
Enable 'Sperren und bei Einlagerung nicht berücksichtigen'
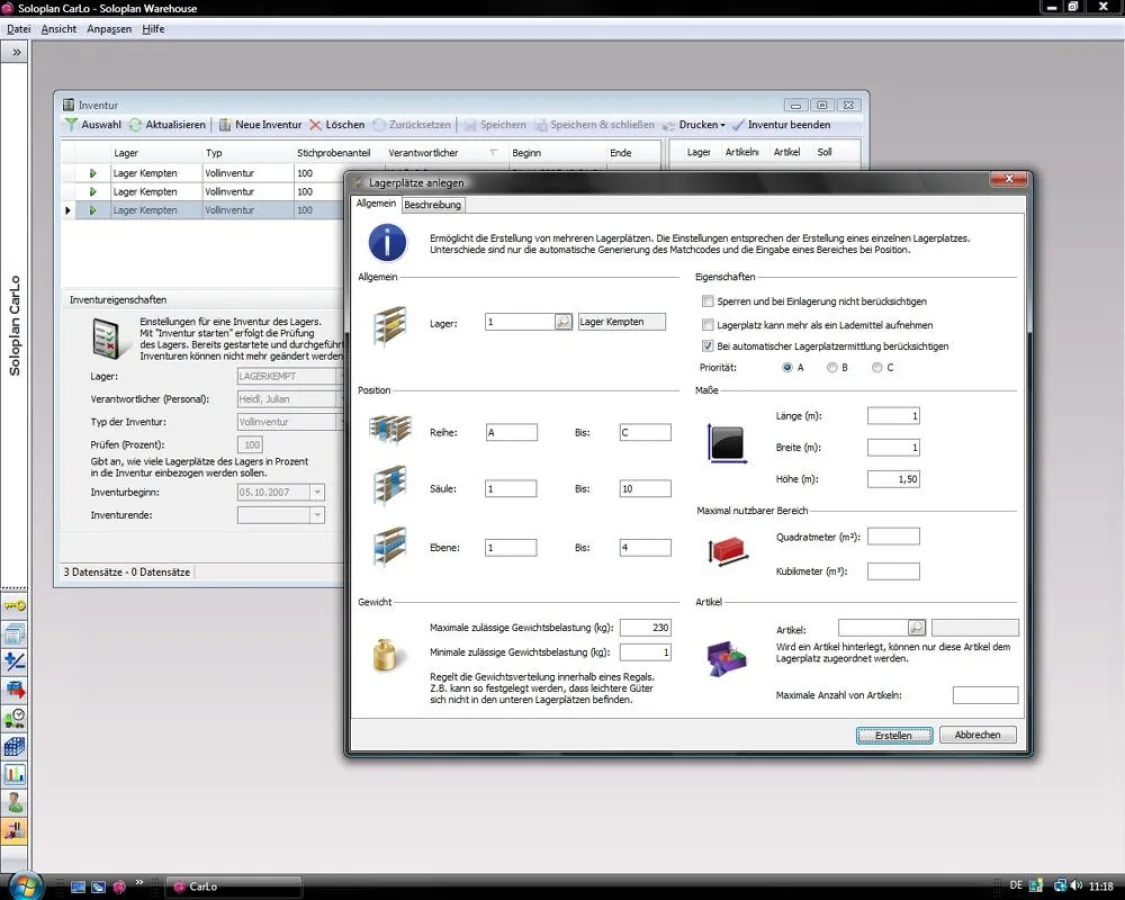pos(708,301)
